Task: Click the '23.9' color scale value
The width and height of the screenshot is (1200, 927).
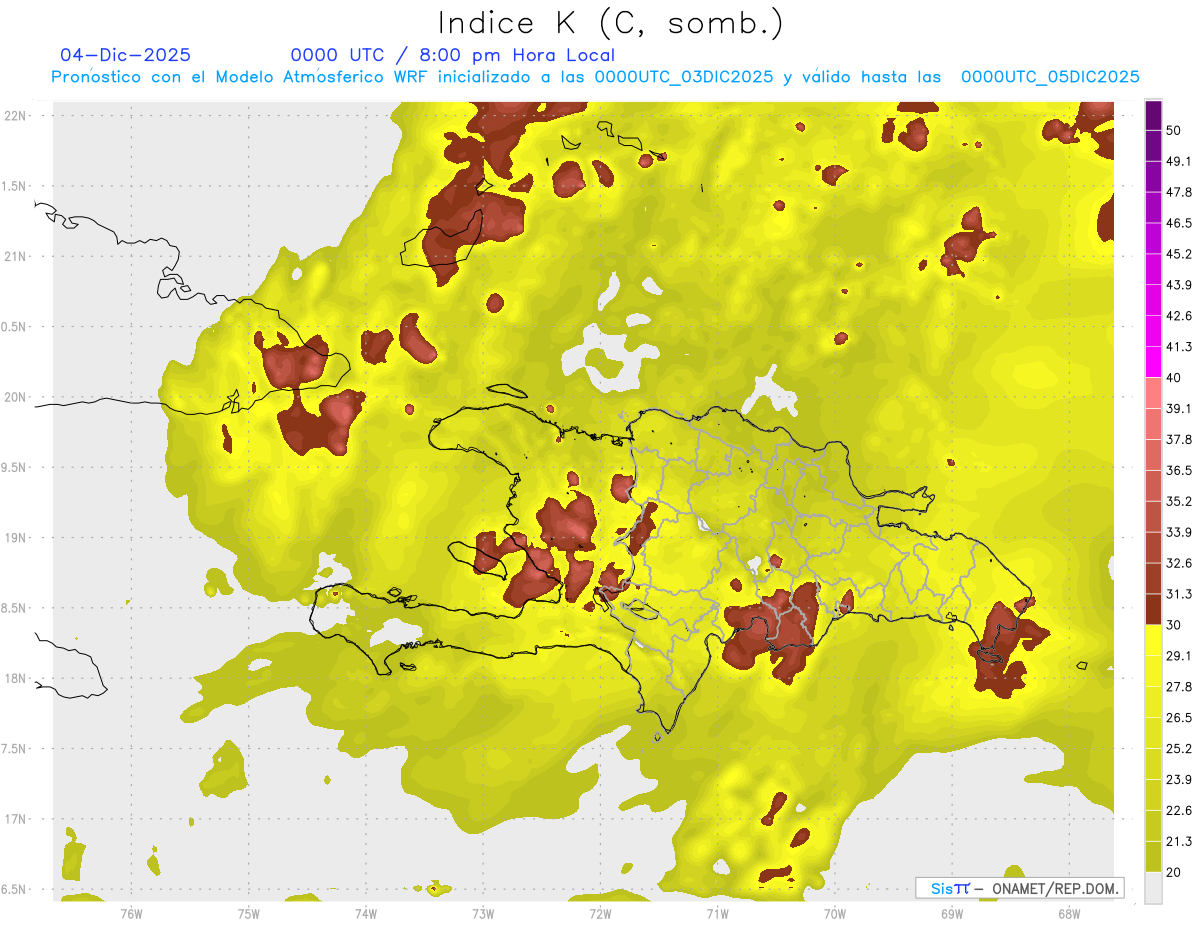Action: click(1179, 780)
